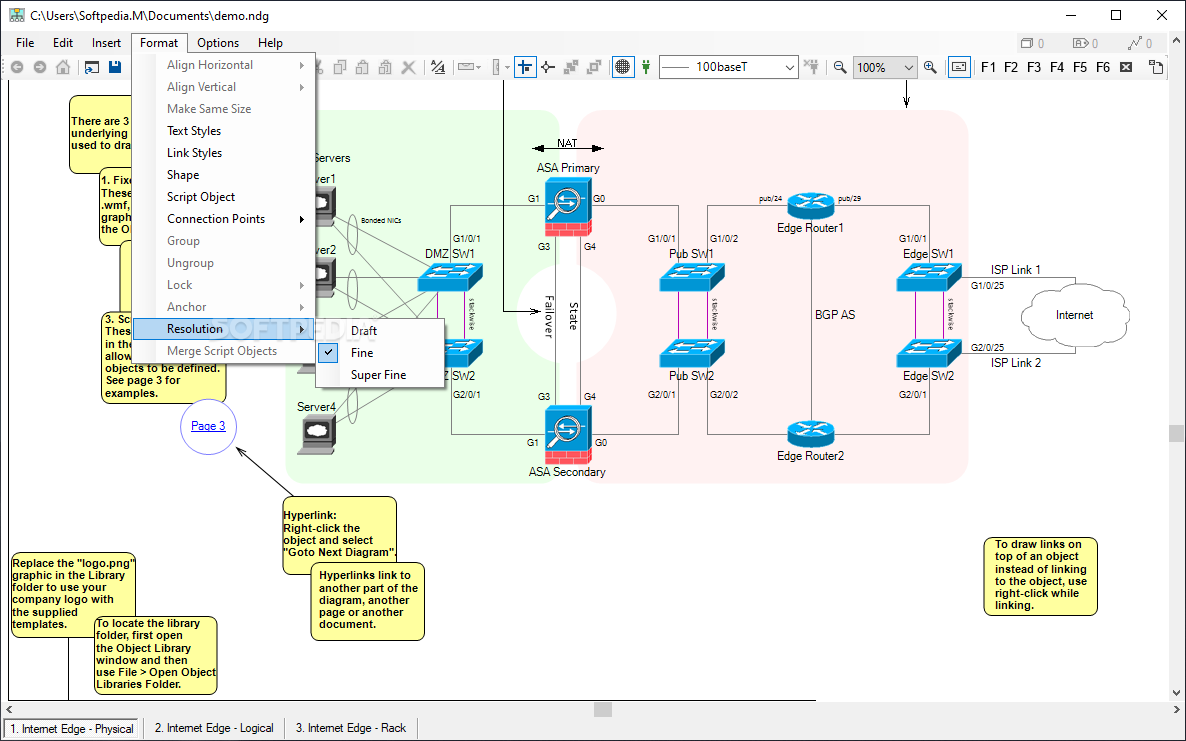Zoom in with the magnifier plus icon
Viewport: 1186px width, 741px height.
pyautogui.click(x=930, y=67)
